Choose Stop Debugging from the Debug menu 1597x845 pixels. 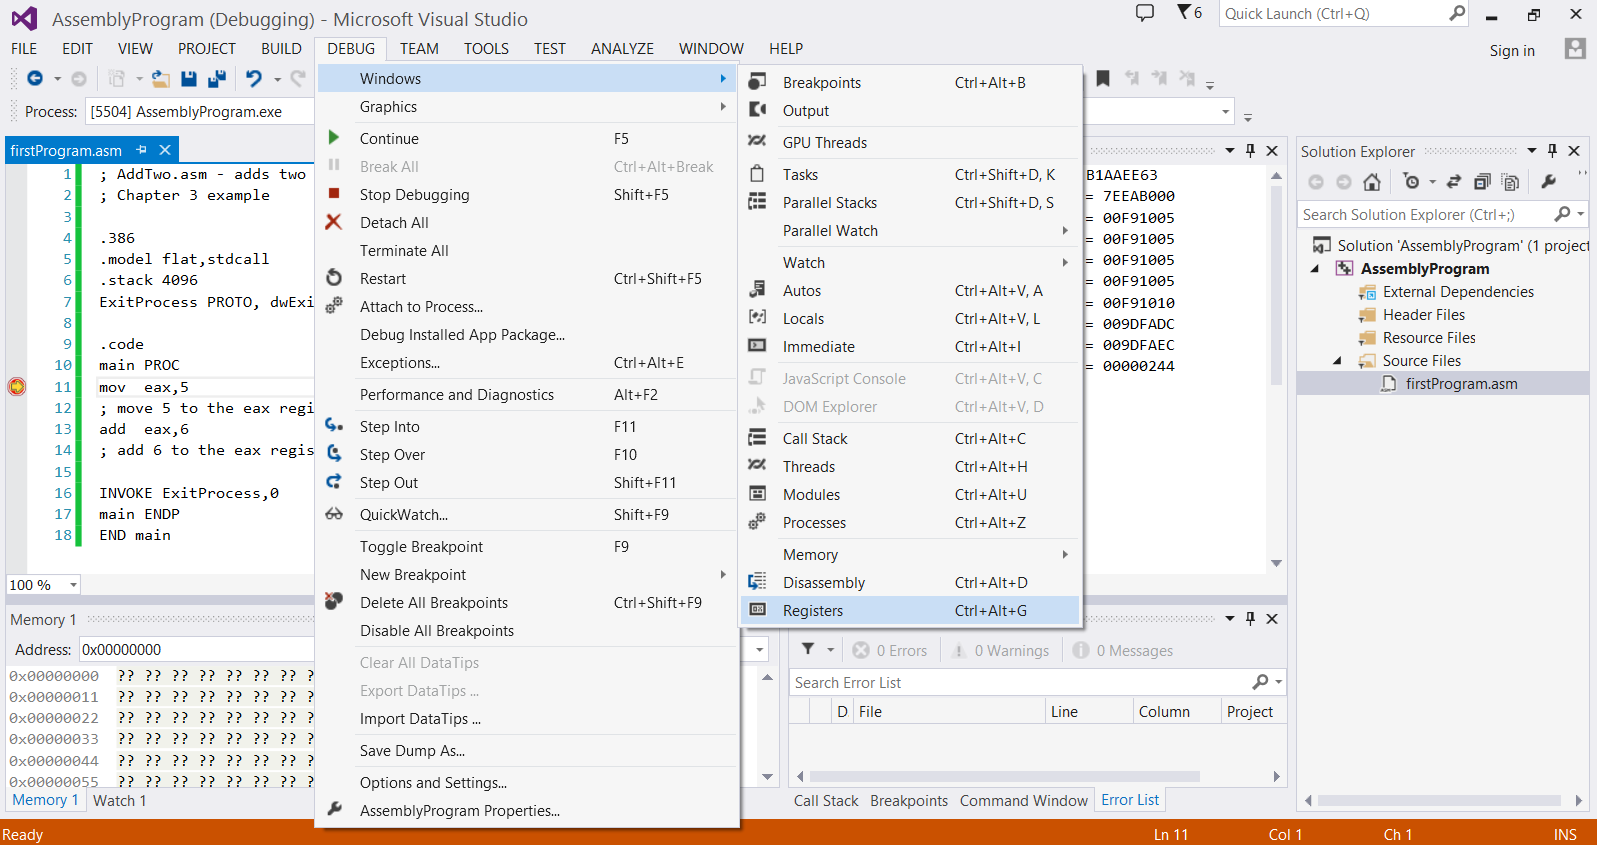[x=528, y=195]
